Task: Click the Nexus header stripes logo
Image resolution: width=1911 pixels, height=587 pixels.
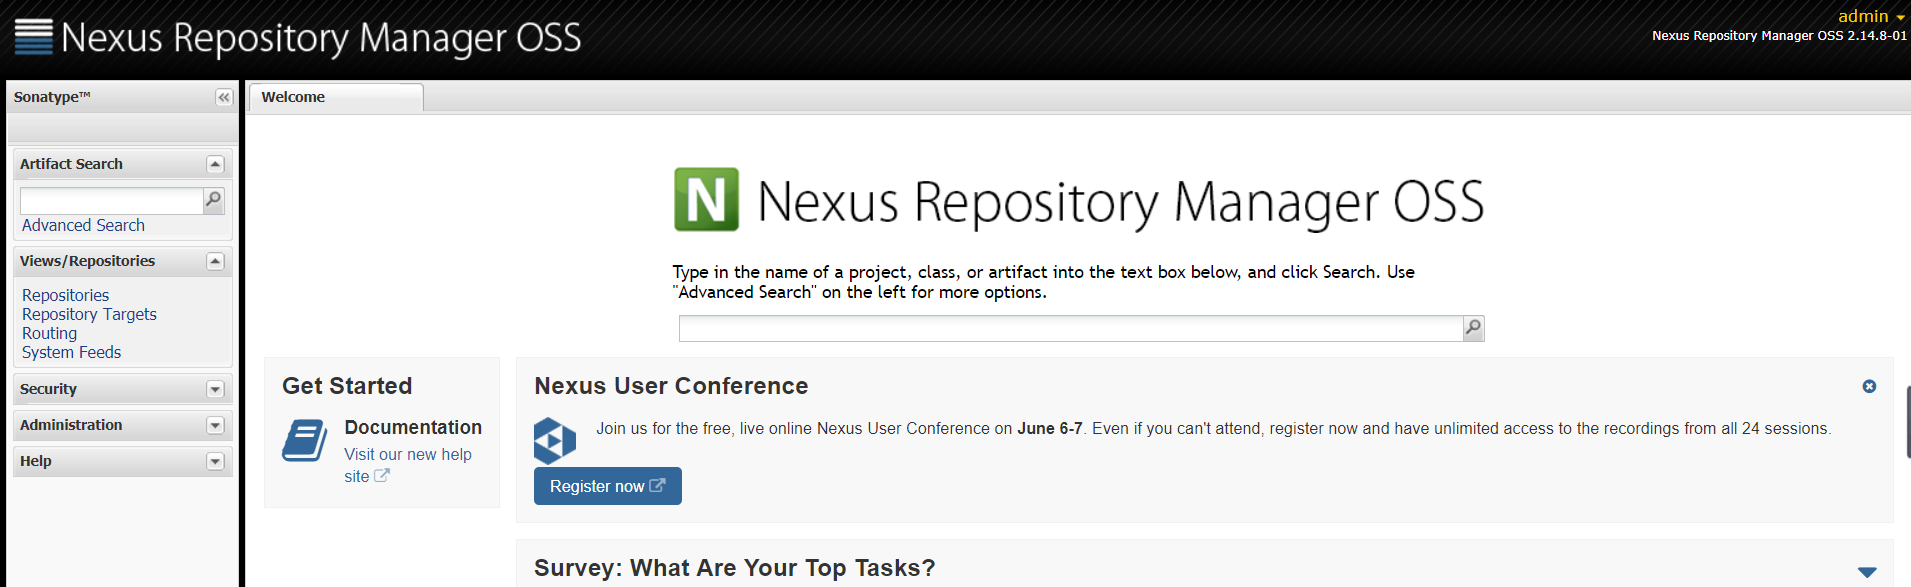Action: coord(33,37)
